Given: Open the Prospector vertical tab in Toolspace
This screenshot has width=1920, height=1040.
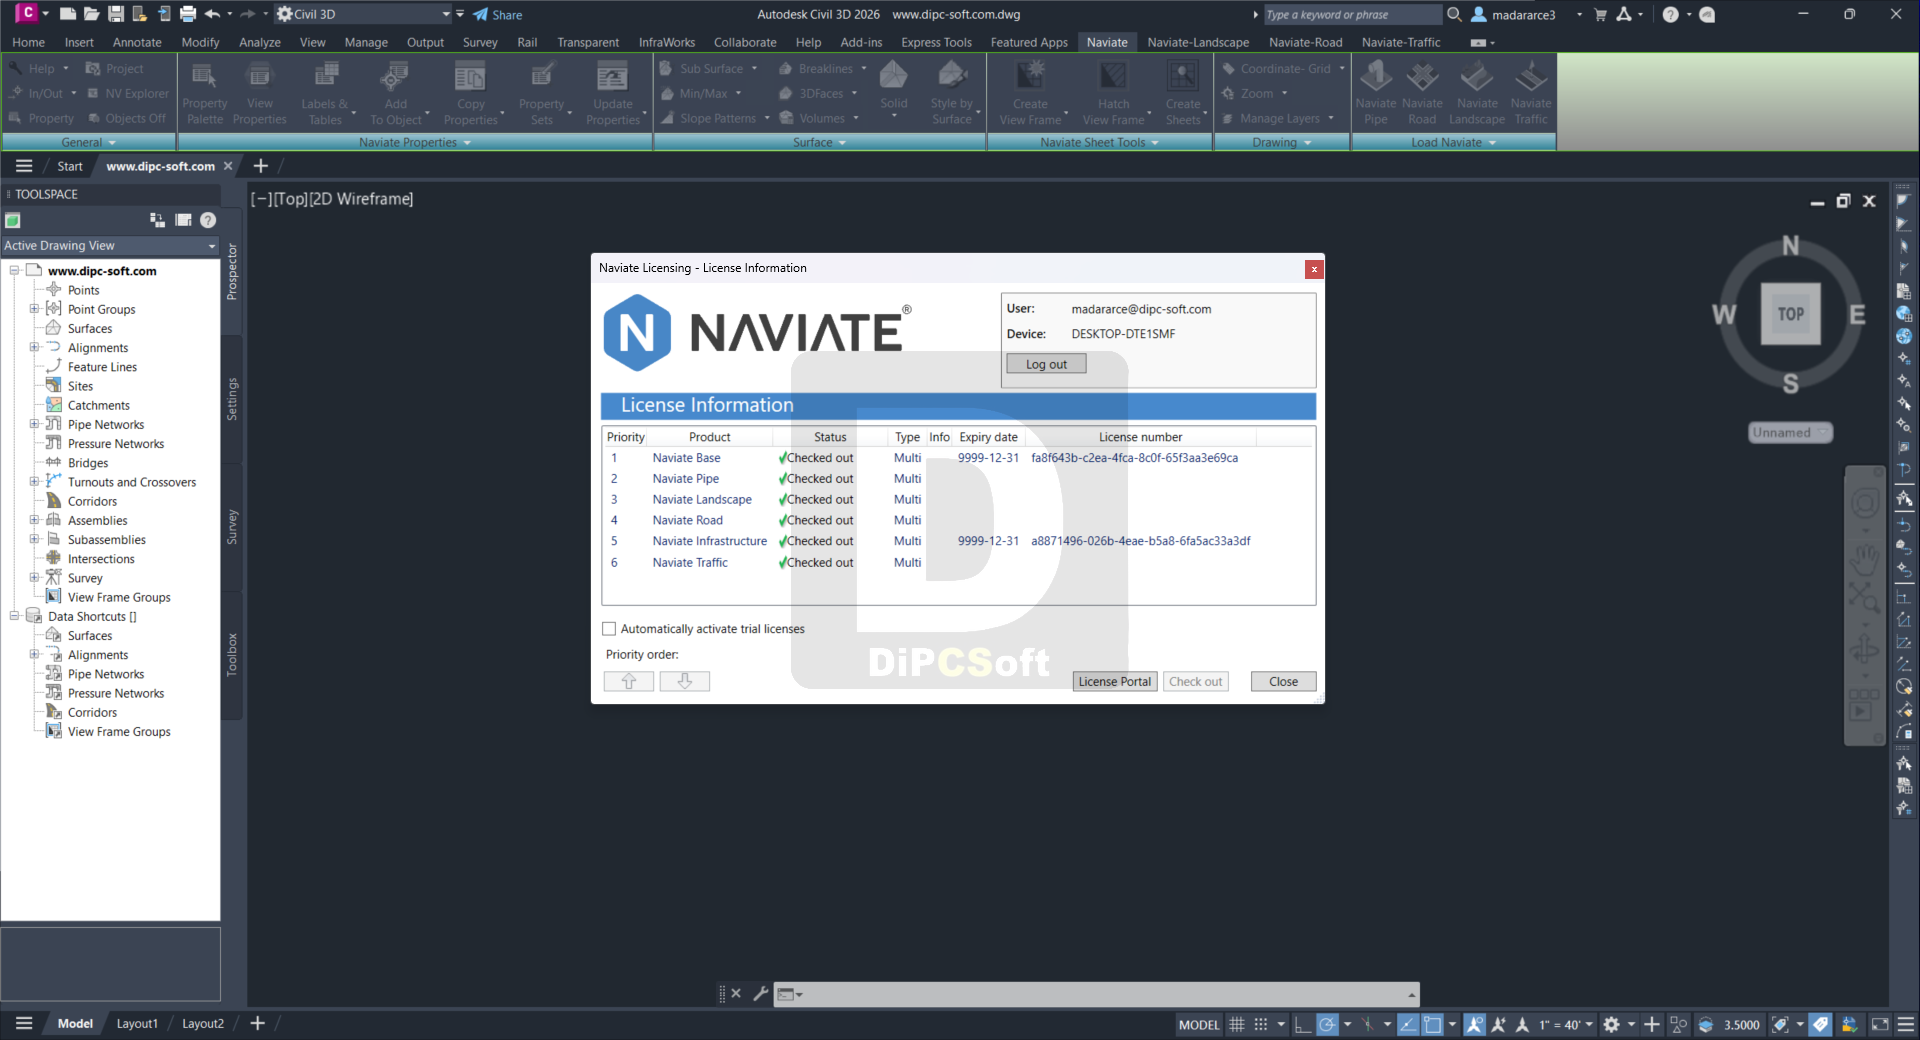Looking at the screenshot, I should (232, 272).
